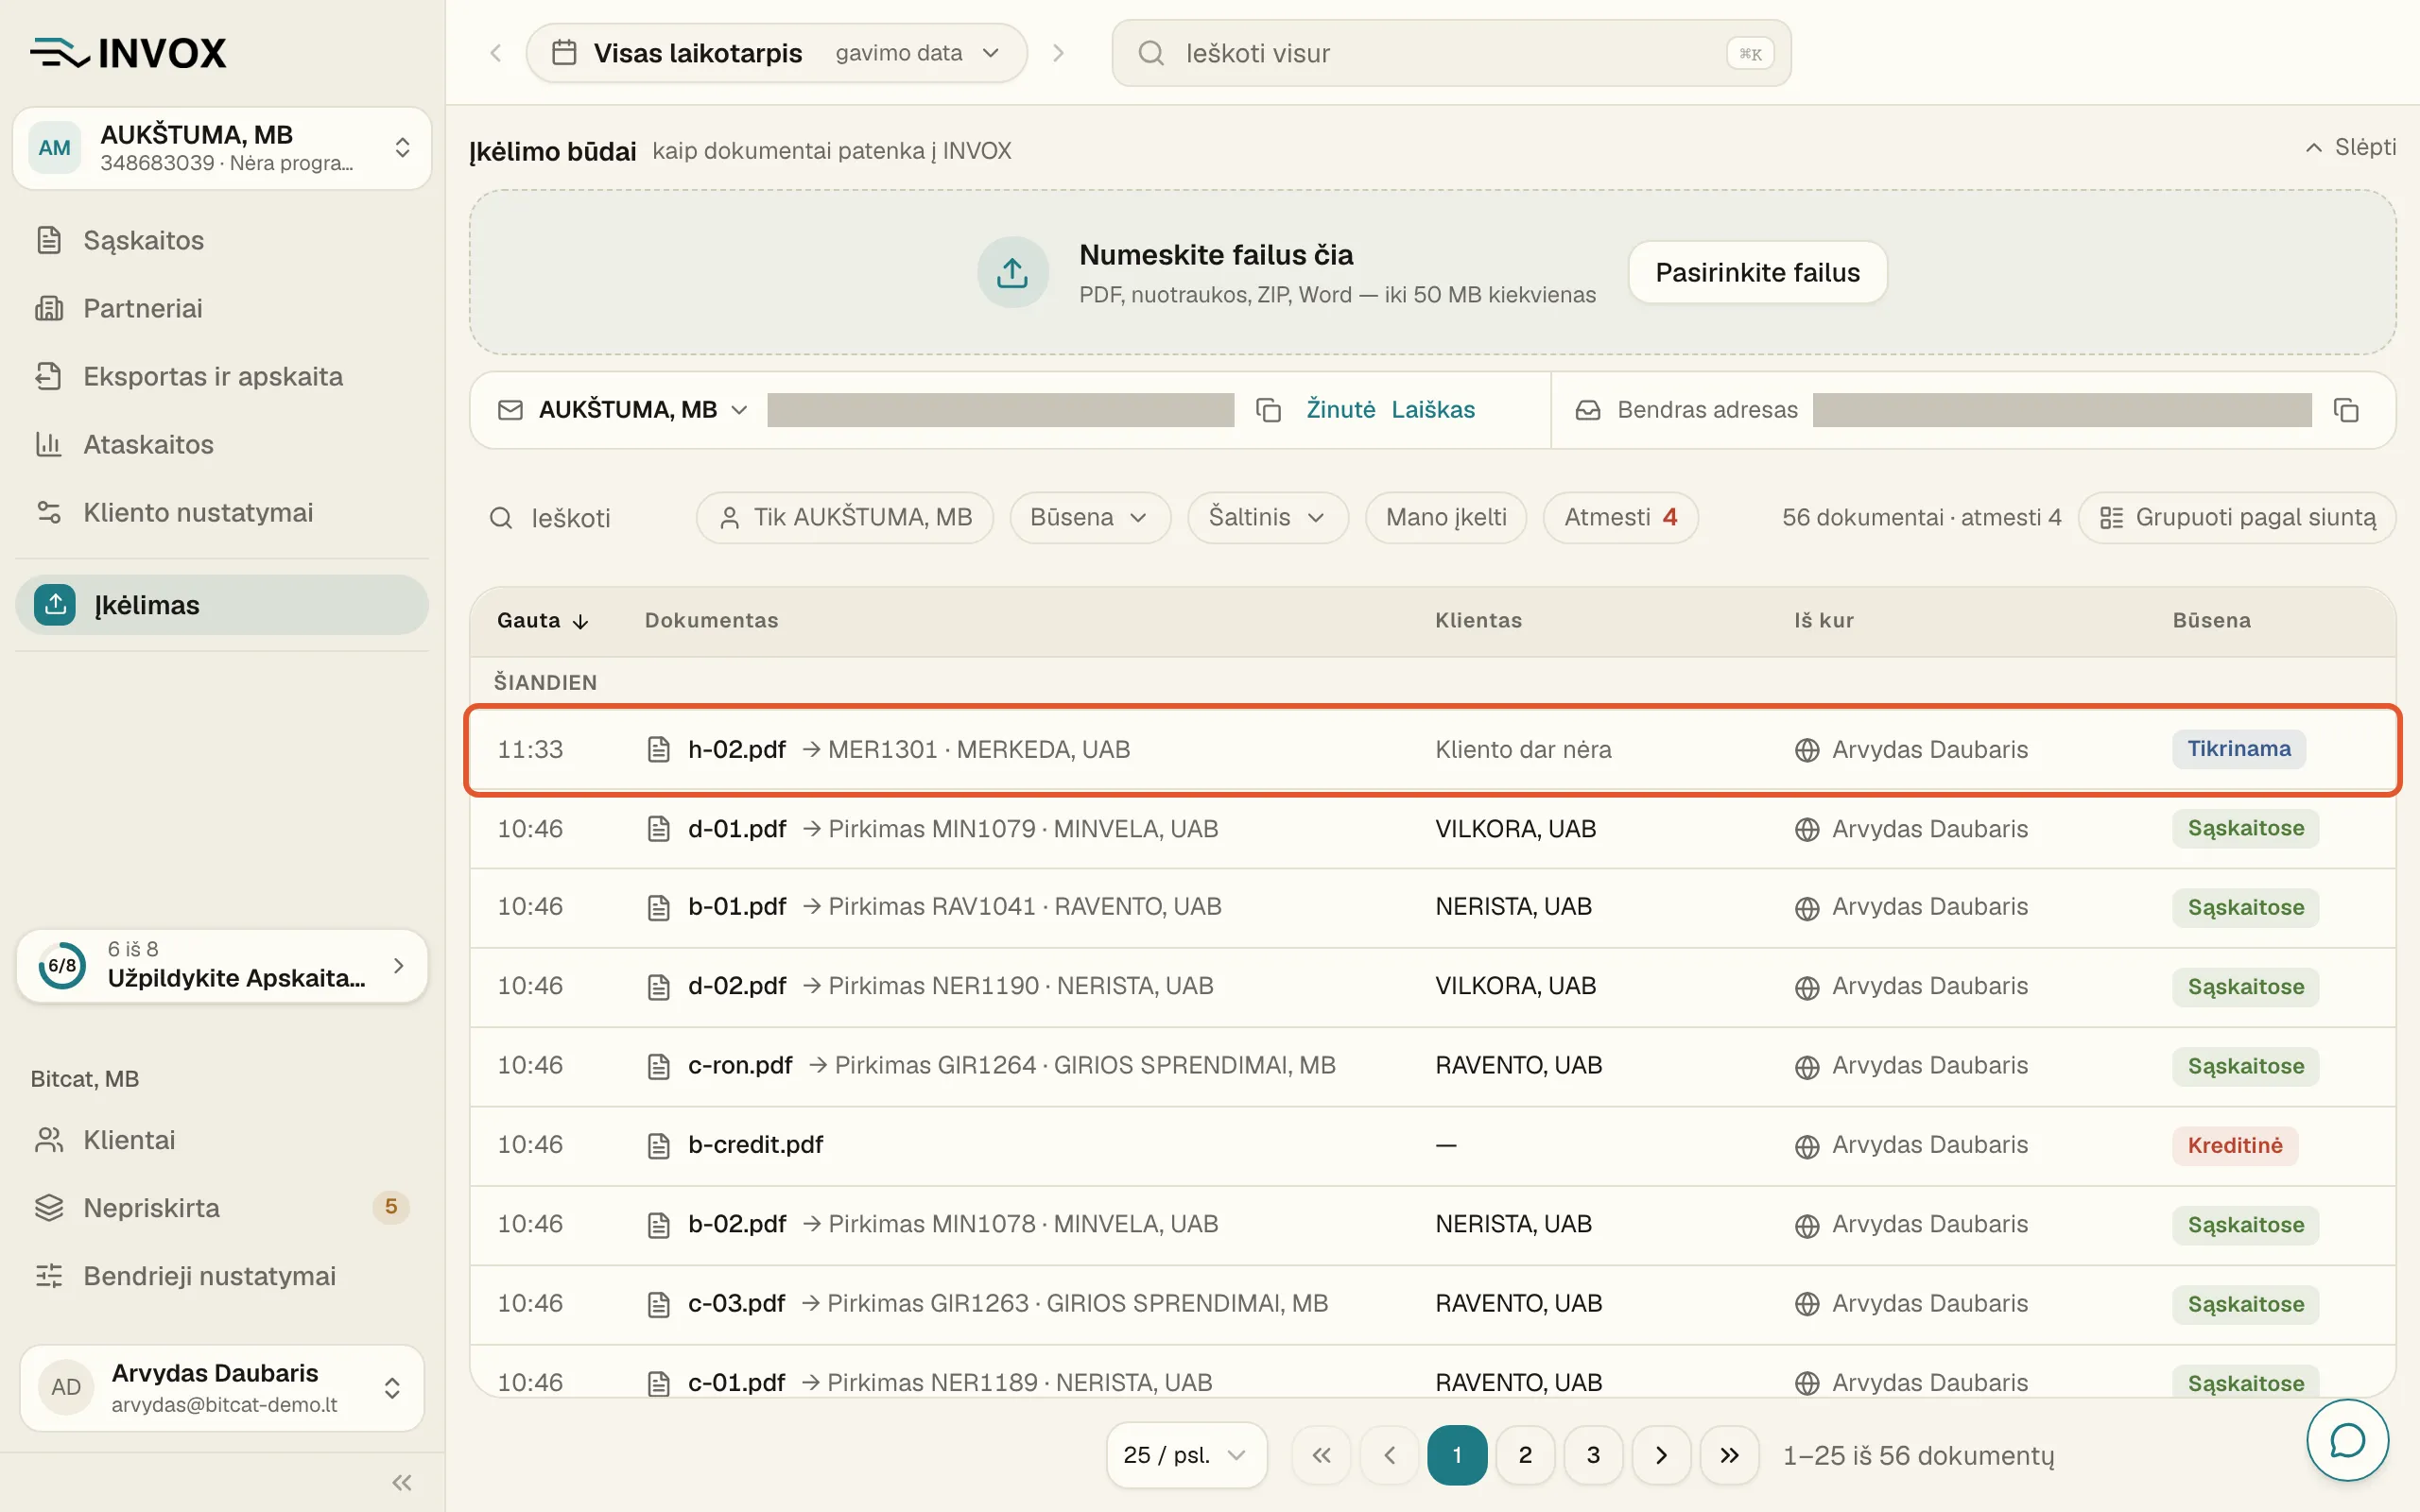Expand AUKŠTUMA, MB company switcher
This screenshot has height=1512, width=2420.
pos(222,148)
